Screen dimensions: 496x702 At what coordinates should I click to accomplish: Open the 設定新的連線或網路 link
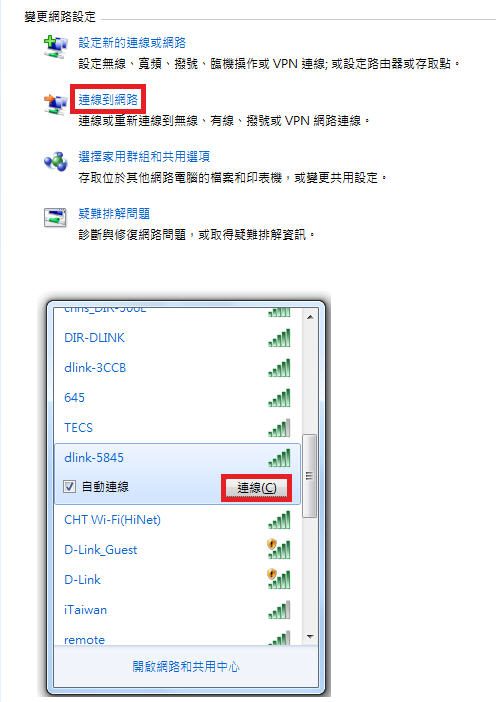point(132,43)
